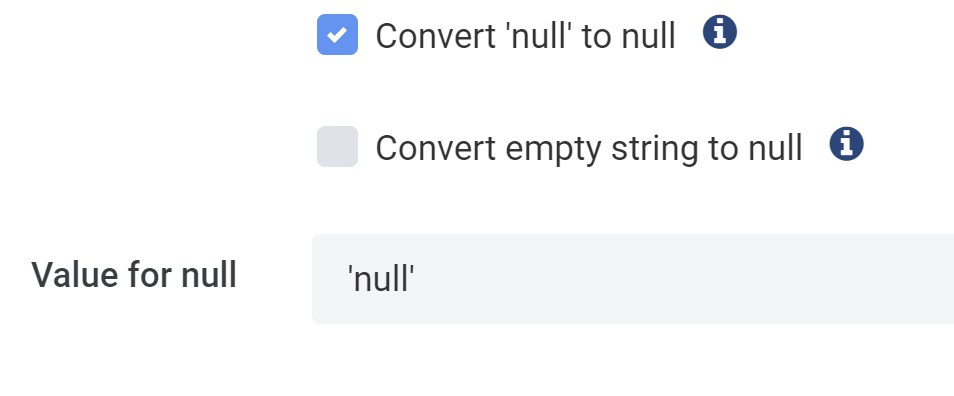The image size is (954, 396).
Task: Click the "Value for null" field label
Action: point(134,274)
